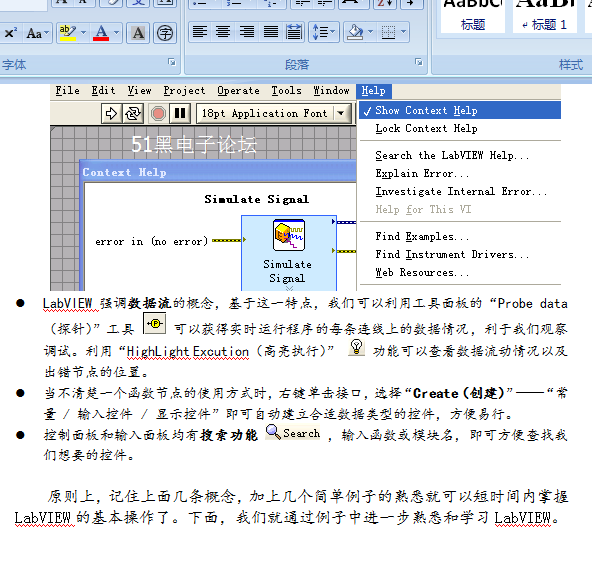The height and width of the screenshot is (585, 592).
Task: Apply the 标题 style from gallery
Action: point(472,16)
